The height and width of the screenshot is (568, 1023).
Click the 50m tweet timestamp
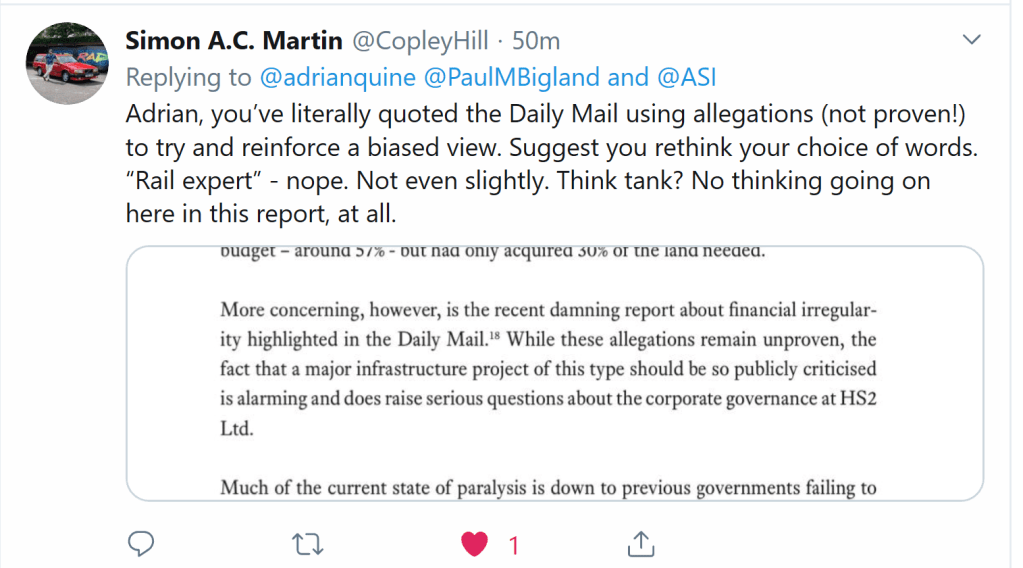click(x=535, y=41)
